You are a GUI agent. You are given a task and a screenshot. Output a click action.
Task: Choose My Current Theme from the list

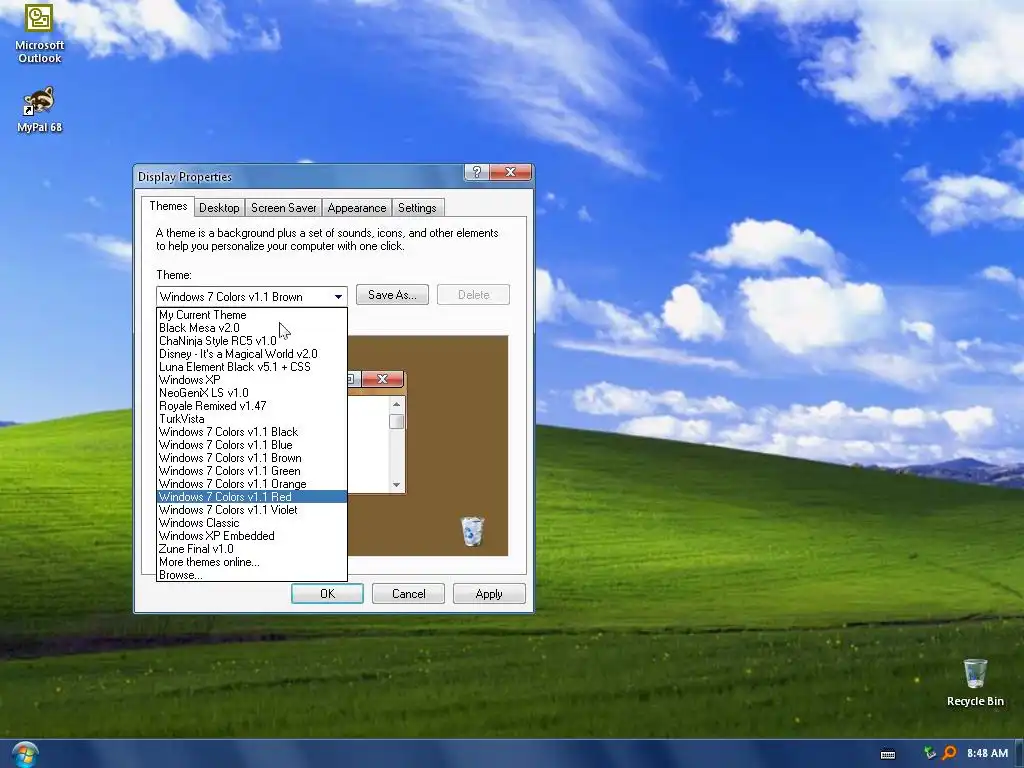coord(251,315)
